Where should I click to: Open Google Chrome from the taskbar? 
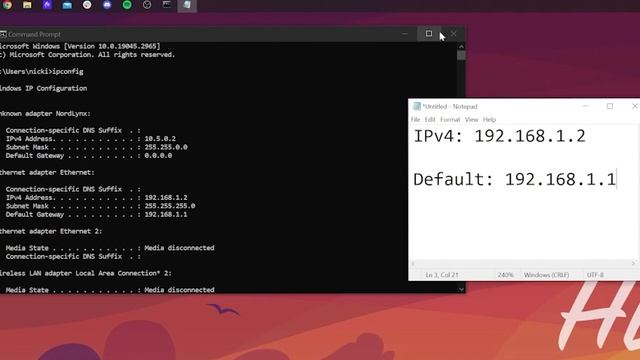coord(7,5)
